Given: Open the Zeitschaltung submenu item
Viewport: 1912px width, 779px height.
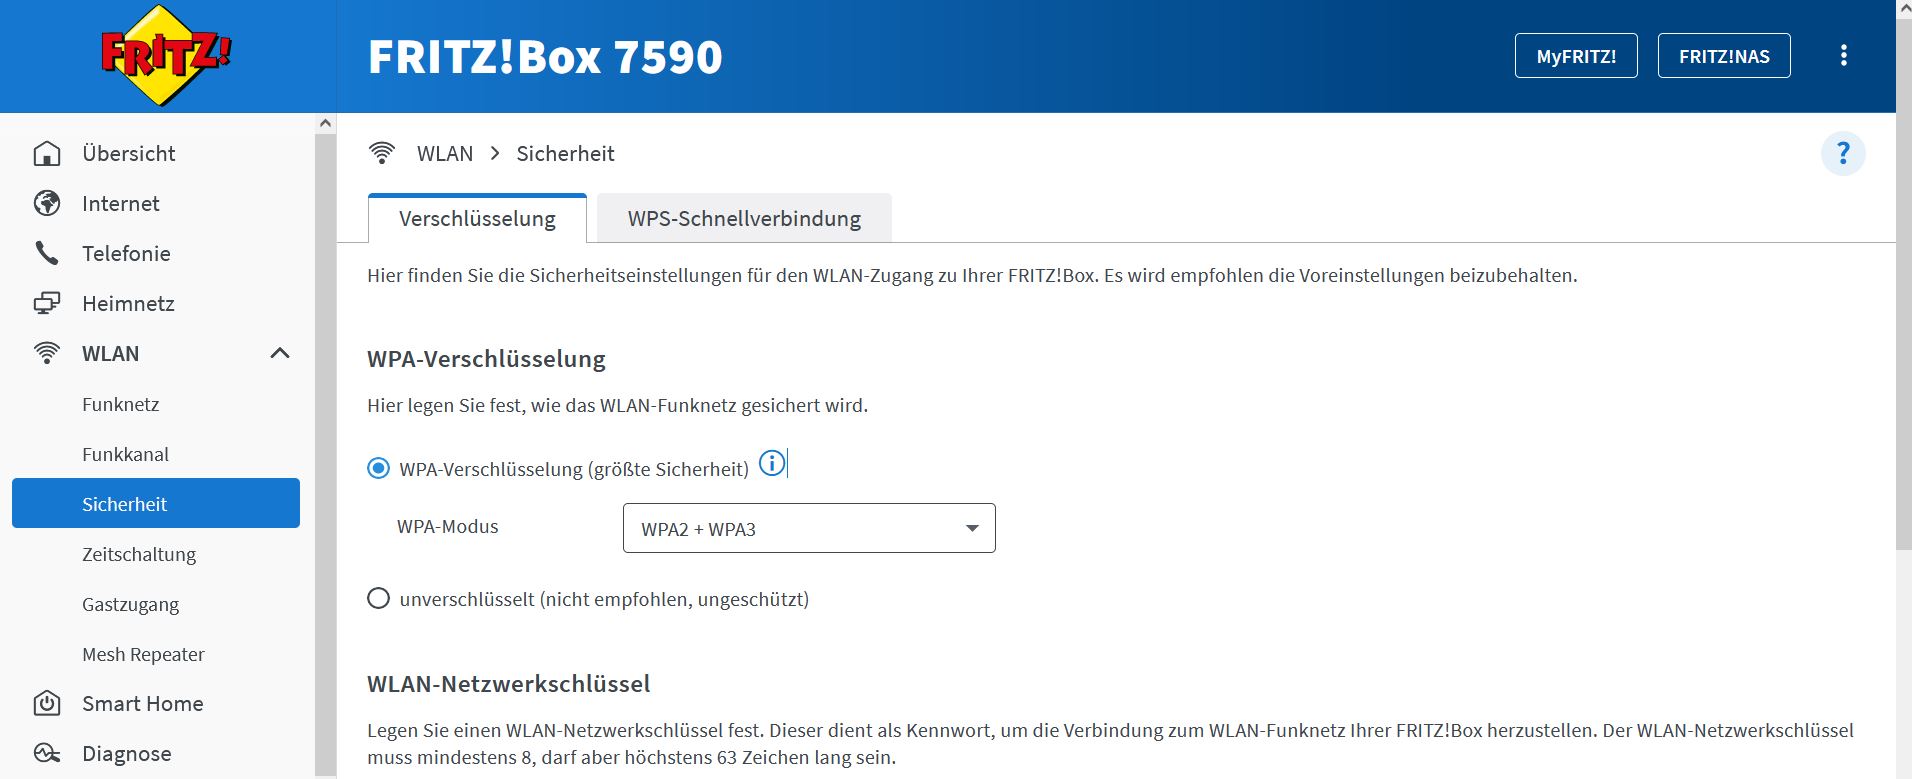Looking at the screenshot, I should [x=139, y=554].
